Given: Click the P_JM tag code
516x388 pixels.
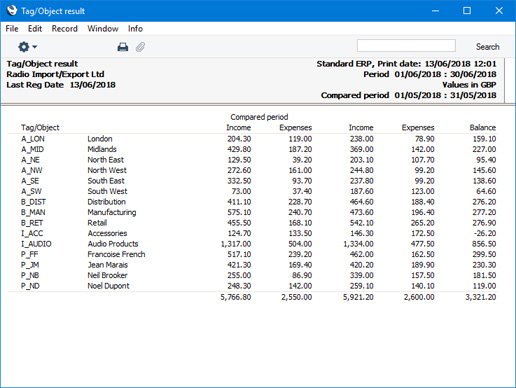Looking at the screenshot, I should (30, 265).
